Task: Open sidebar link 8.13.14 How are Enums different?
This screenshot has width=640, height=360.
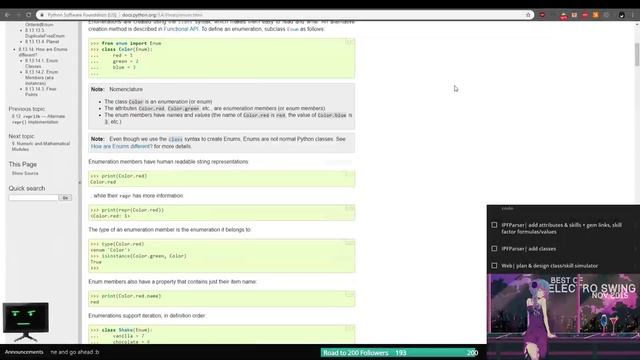Action: click(43, 52)
